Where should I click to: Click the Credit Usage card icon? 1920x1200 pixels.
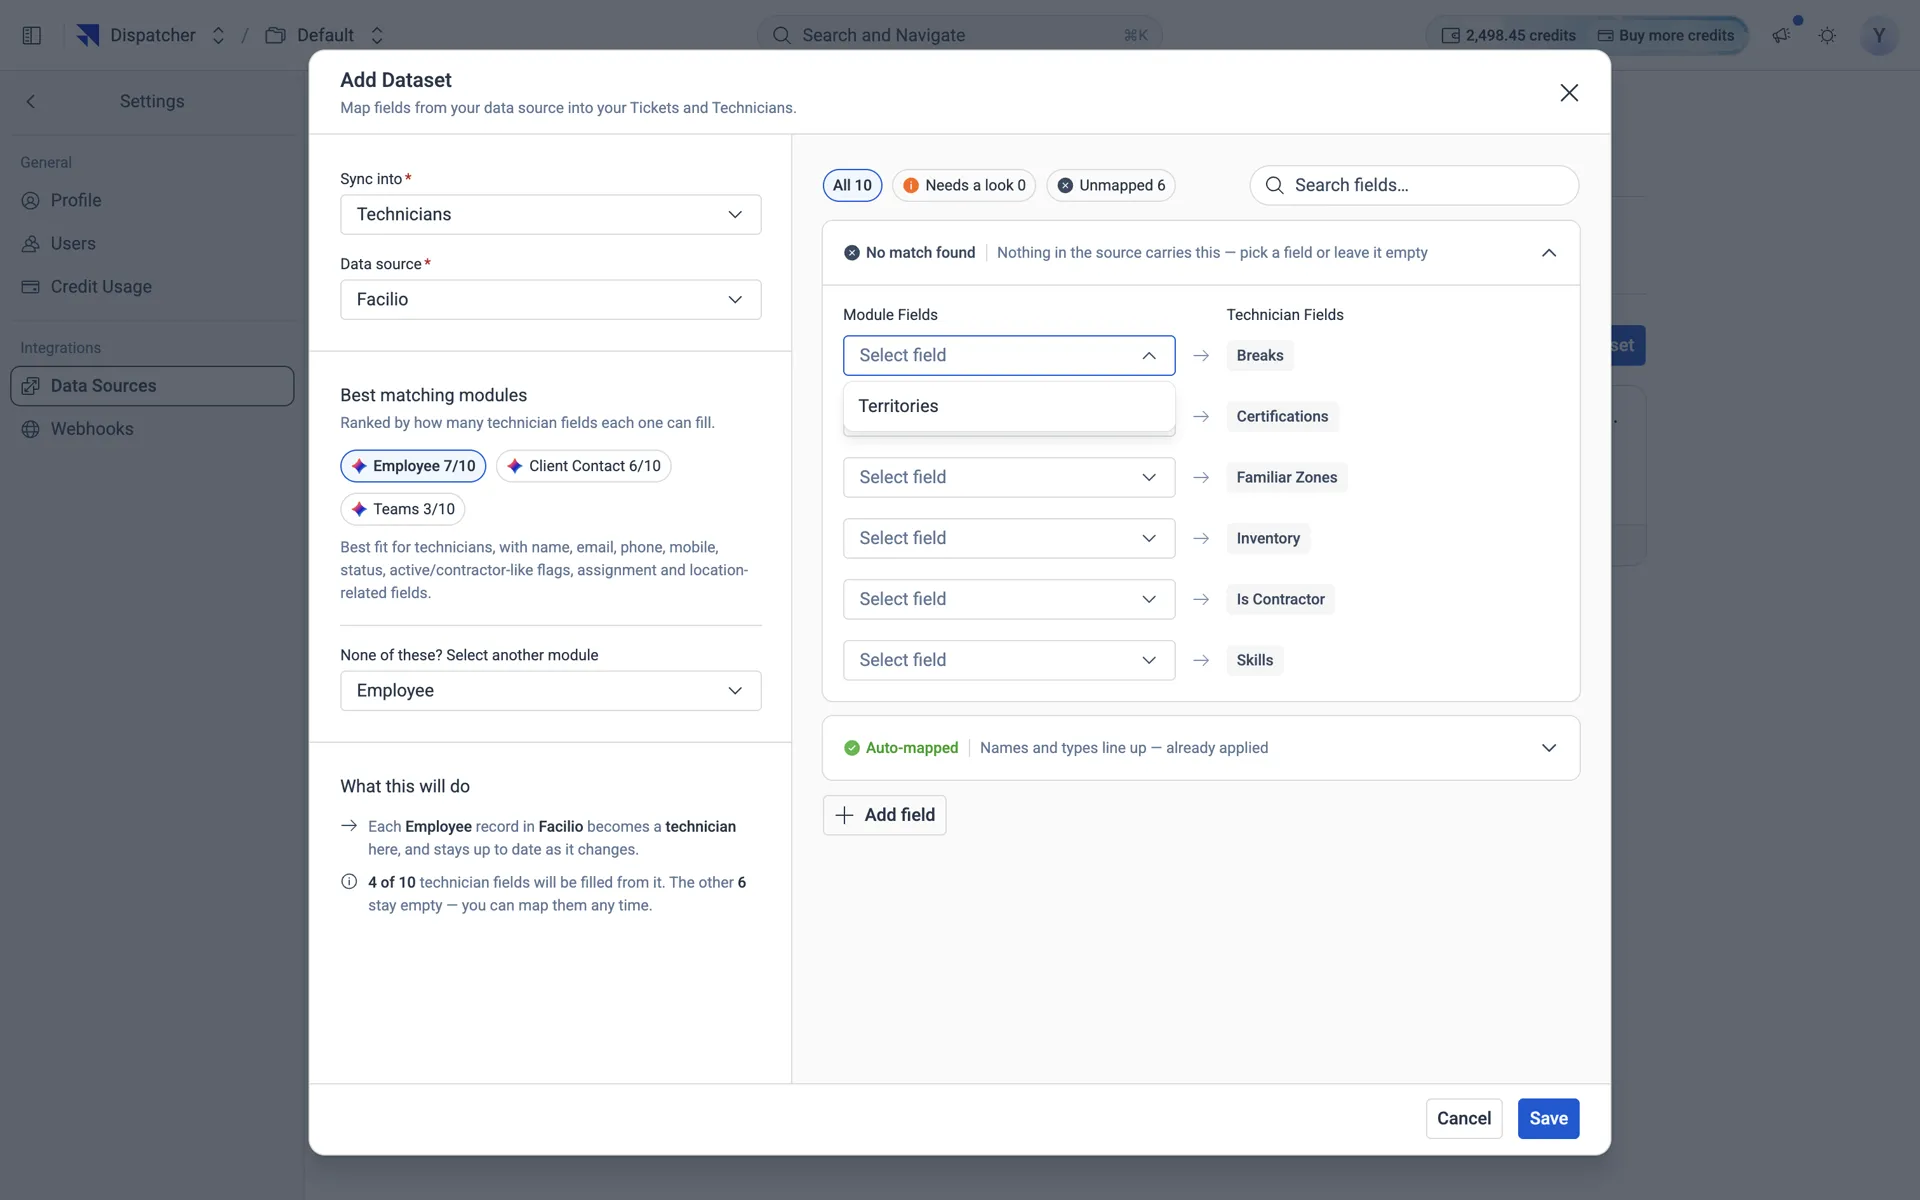click(31, 286)
